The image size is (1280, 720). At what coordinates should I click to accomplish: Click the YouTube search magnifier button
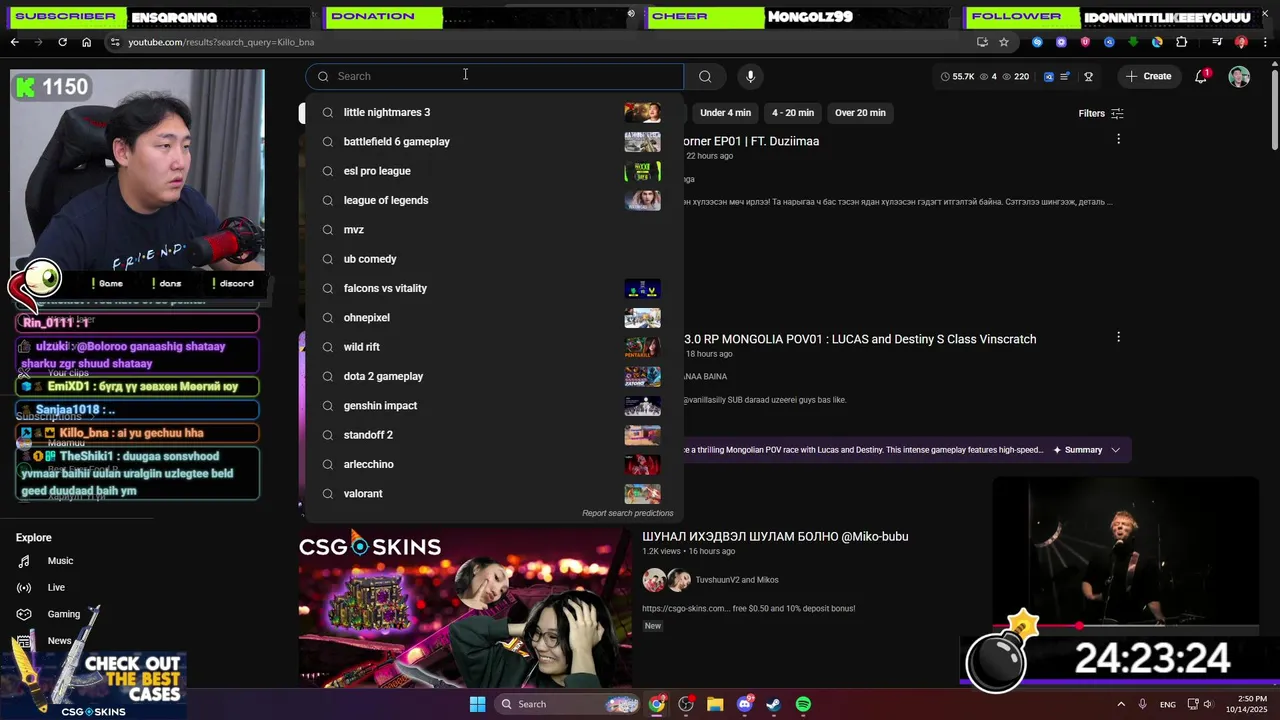point(705,76)
